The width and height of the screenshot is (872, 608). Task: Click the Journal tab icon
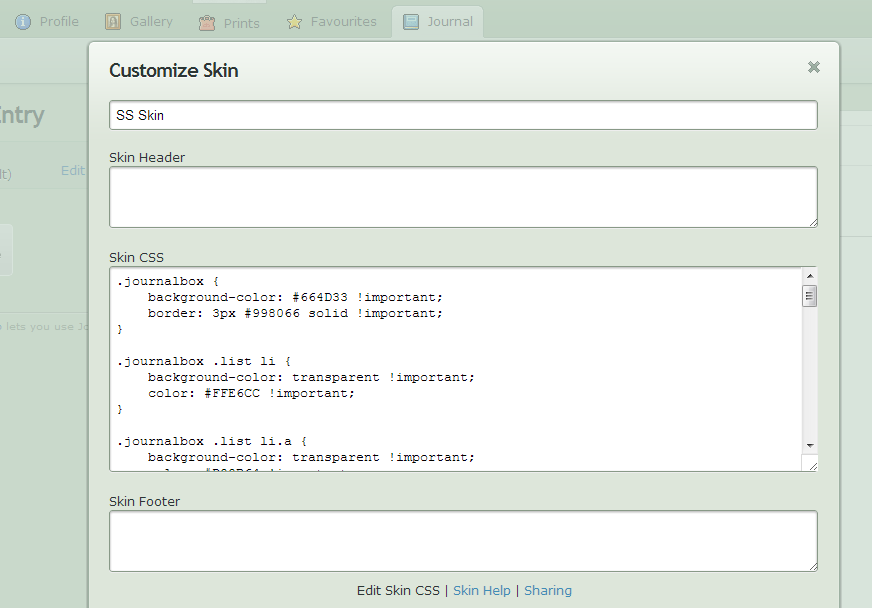point(411,21)
